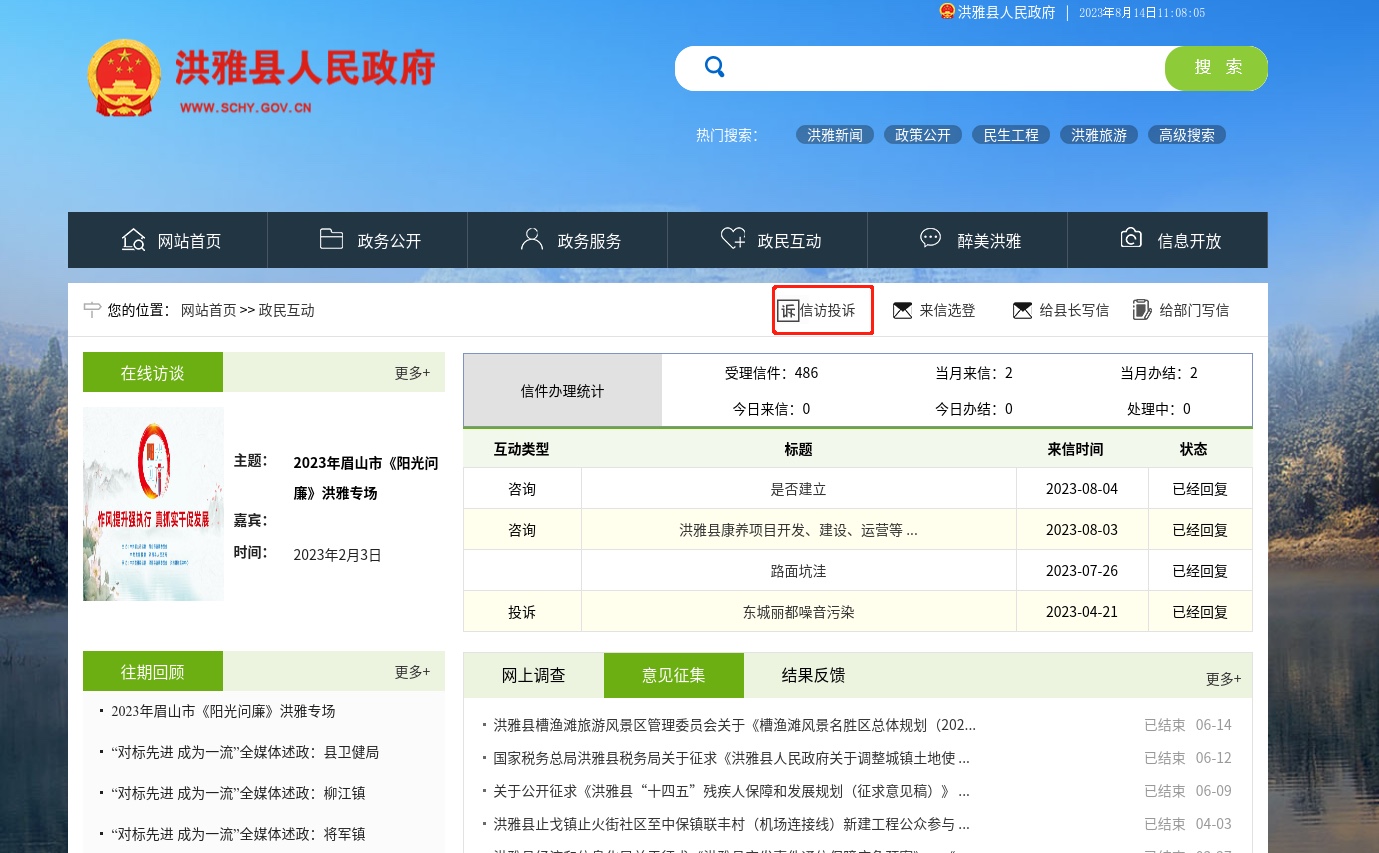Click the 往期回顾 section header
The height and width of the screenshot is (853, 1379).
tap(153, 672)
